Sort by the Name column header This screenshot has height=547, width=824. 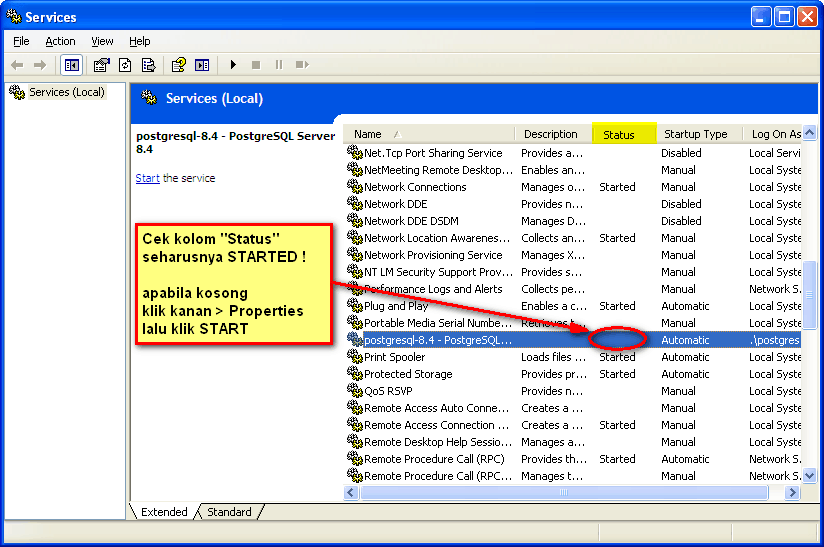pyautogui.click(x=429, y=134)
